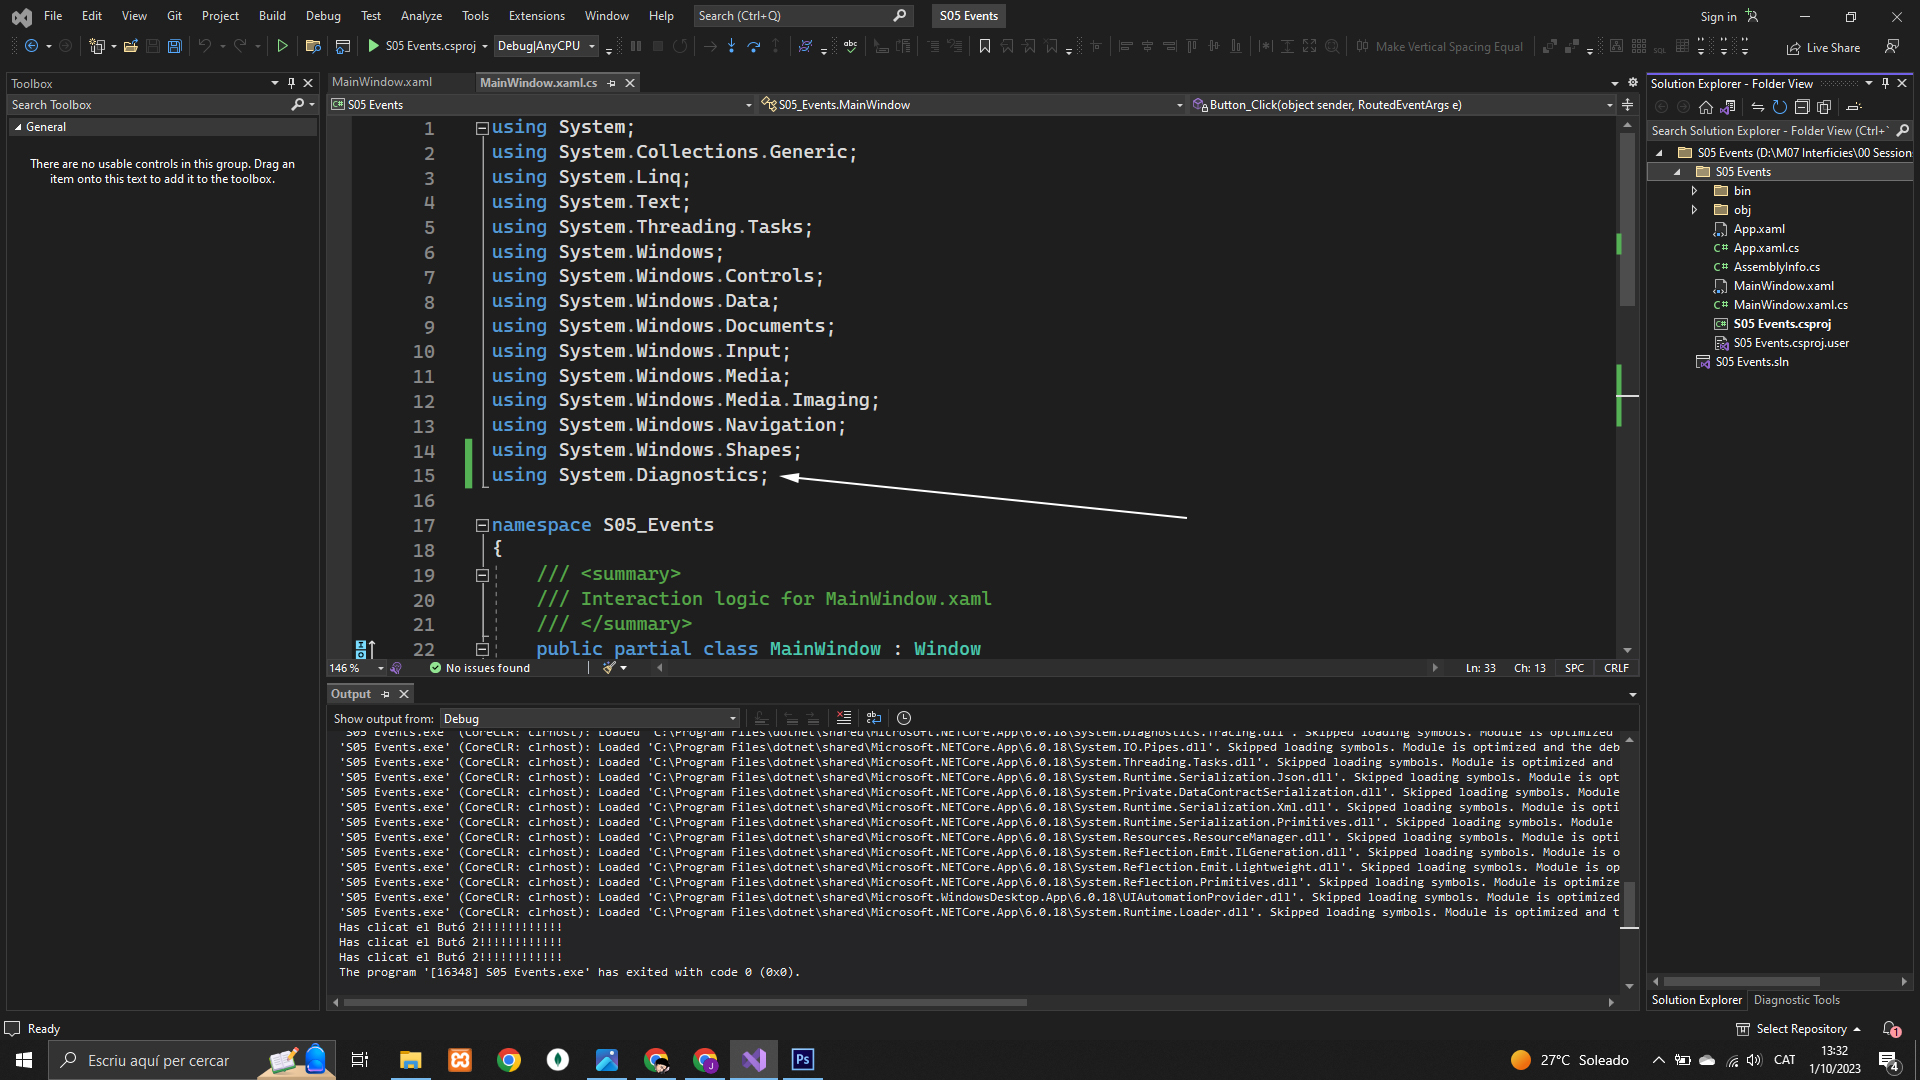Expand the bin folder in Solution Explorer
1920x1080 pixels.
1694,191
